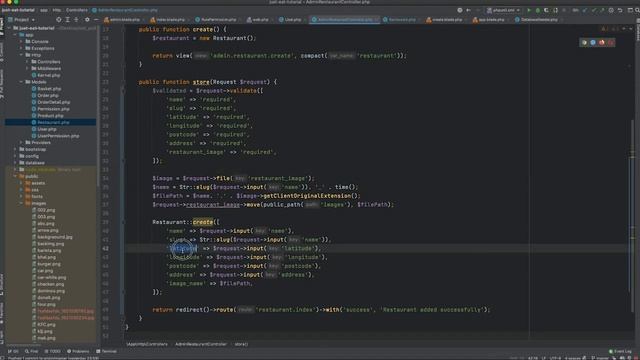640x360 pixels.
Task: Click the Select Opened File target icon
Action: click(59, 20)
